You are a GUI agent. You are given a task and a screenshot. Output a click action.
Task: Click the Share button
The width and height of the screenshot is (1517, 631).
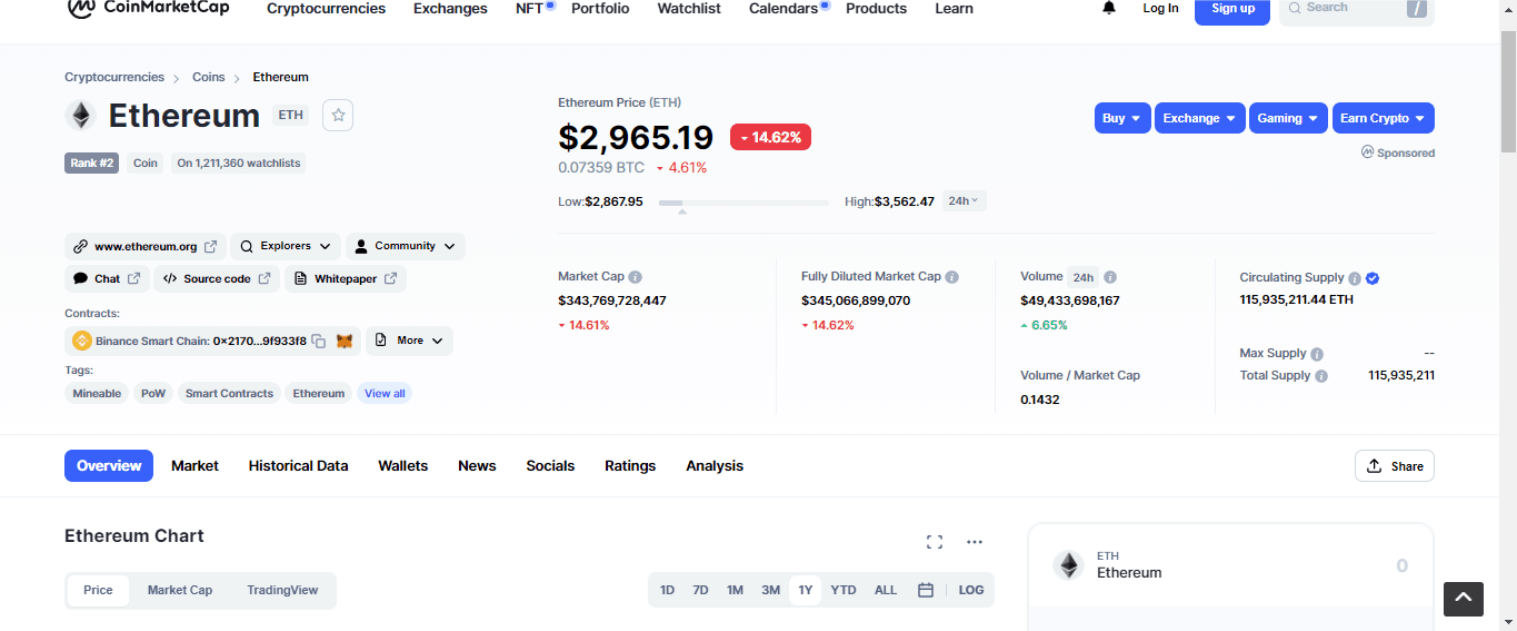(x=1395, y=466)
